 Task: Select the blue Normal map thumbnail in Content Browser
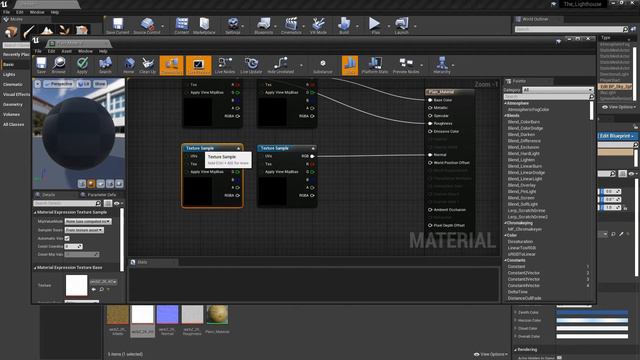coord(167,315)
